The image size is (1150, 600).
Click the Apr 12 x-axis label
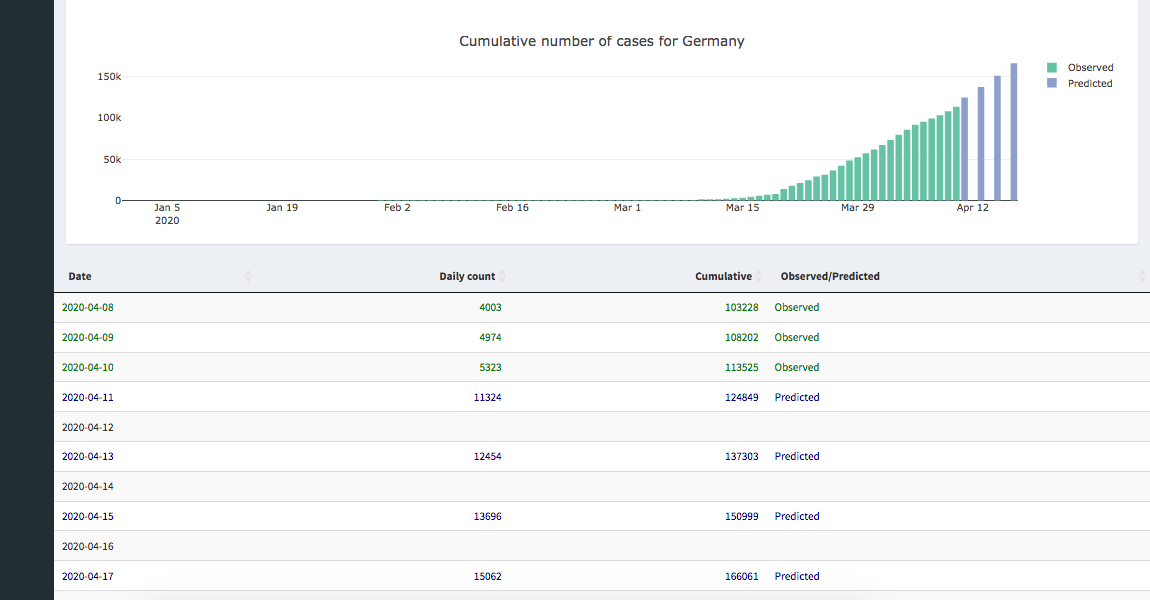pyautogui.click(x=972, y=208)
